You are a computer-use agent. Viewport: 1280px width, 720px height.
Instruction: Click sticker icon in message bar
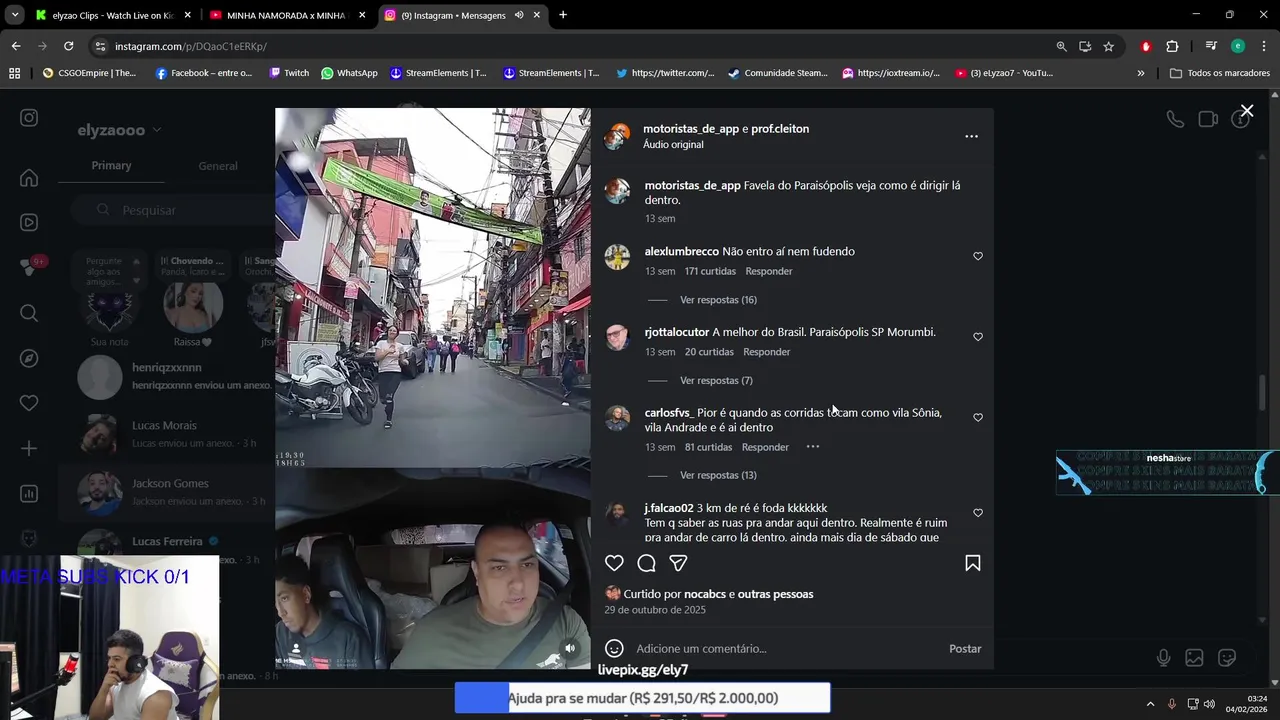(1227, 658)
